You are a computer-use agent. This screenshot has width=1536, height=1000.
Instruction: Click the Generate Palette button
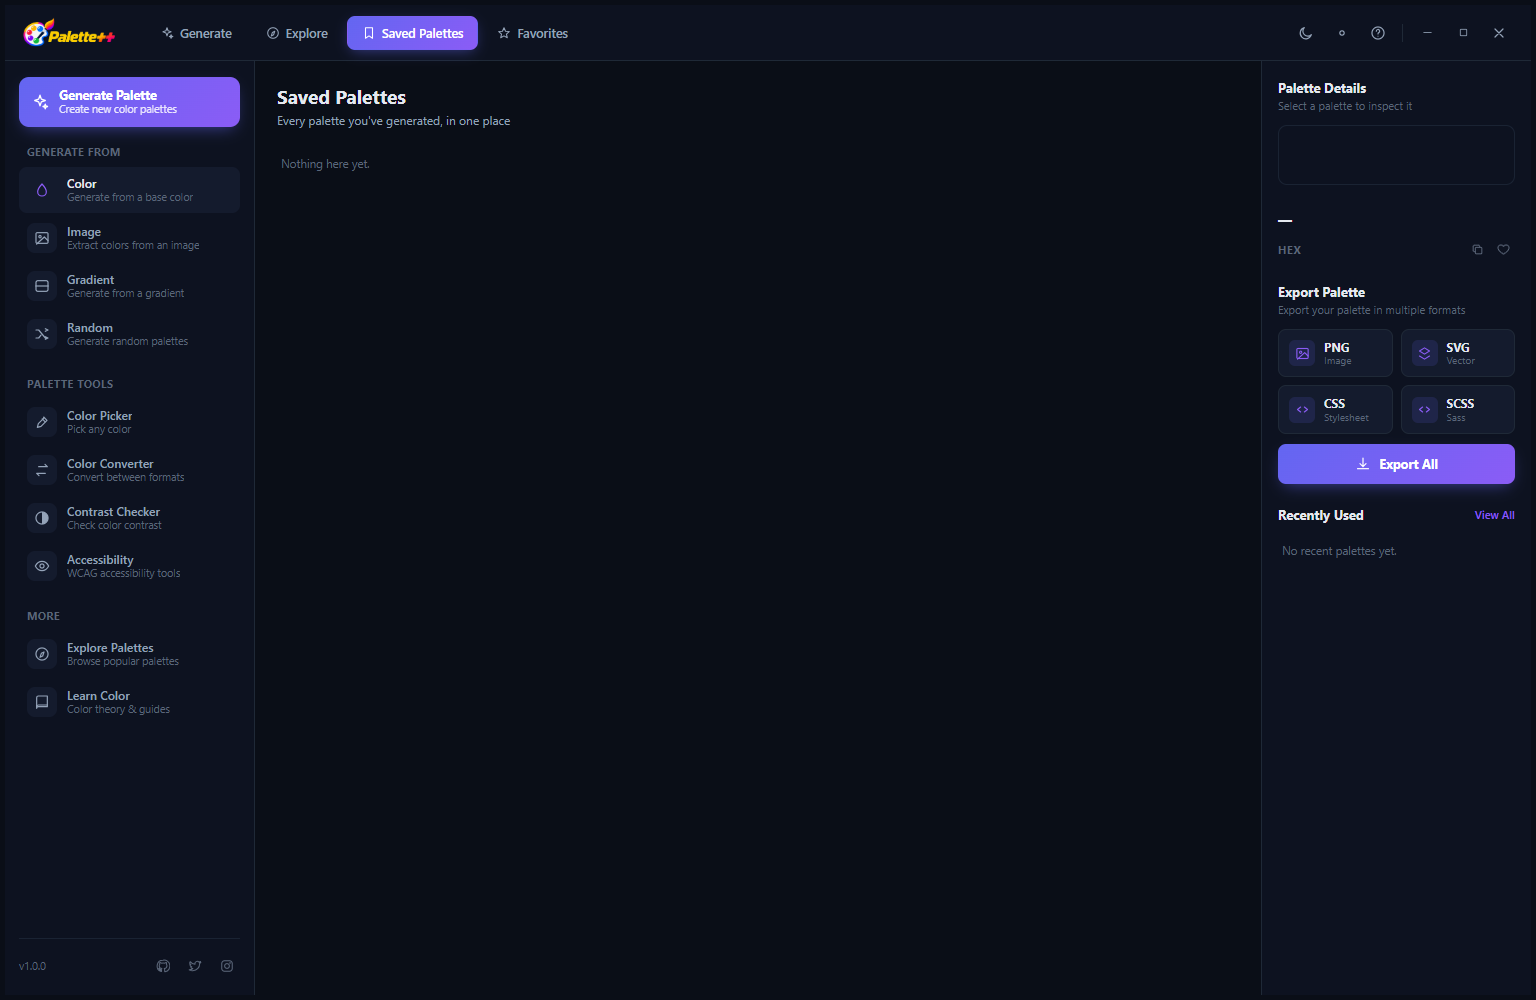pos(129,102)
